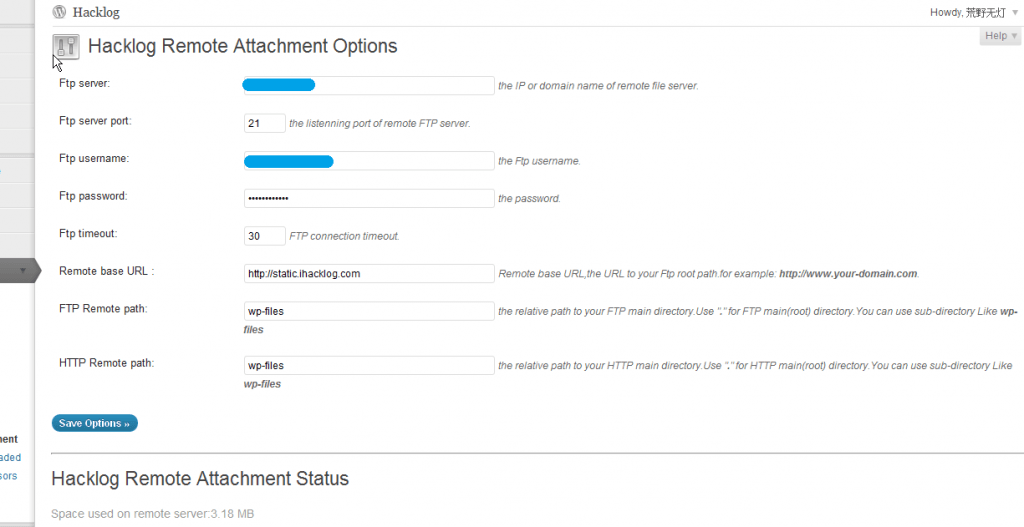Viewport: 1024px width, 527px height.
Task: Focus the Ftp server port field
Action: (x=264, y=123)
